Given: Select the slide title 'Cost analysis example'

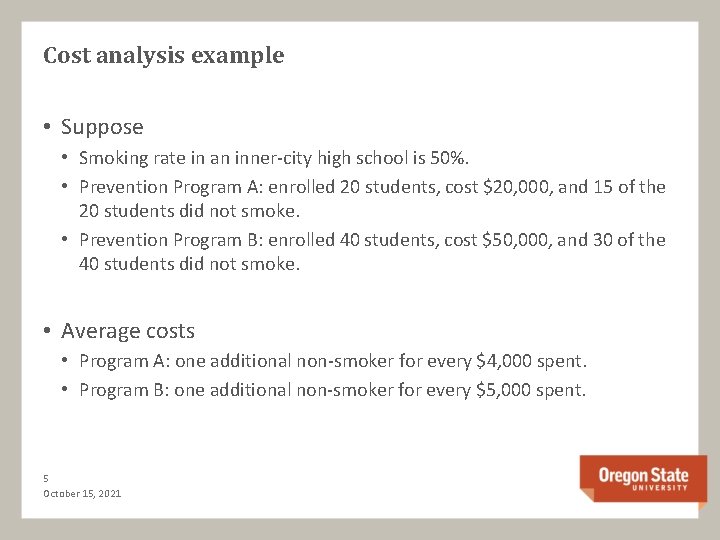Looking at the screenshot, I should click(x=163, y=56).
